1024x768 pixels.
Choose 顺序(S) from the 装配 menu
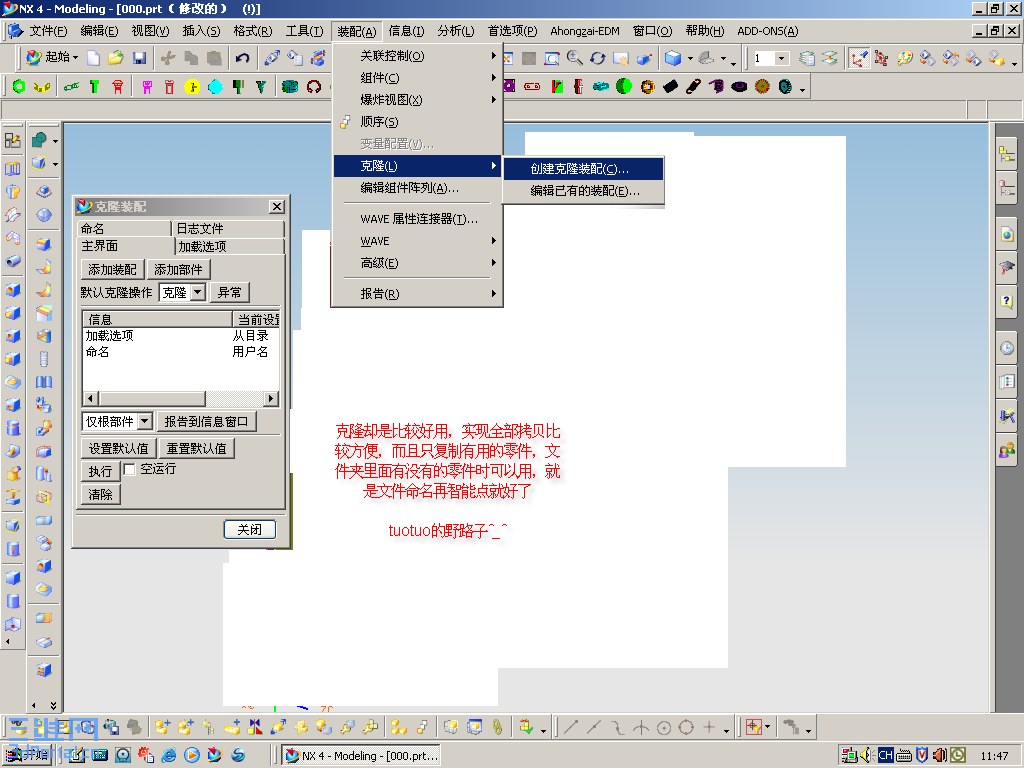coord(417,122)
